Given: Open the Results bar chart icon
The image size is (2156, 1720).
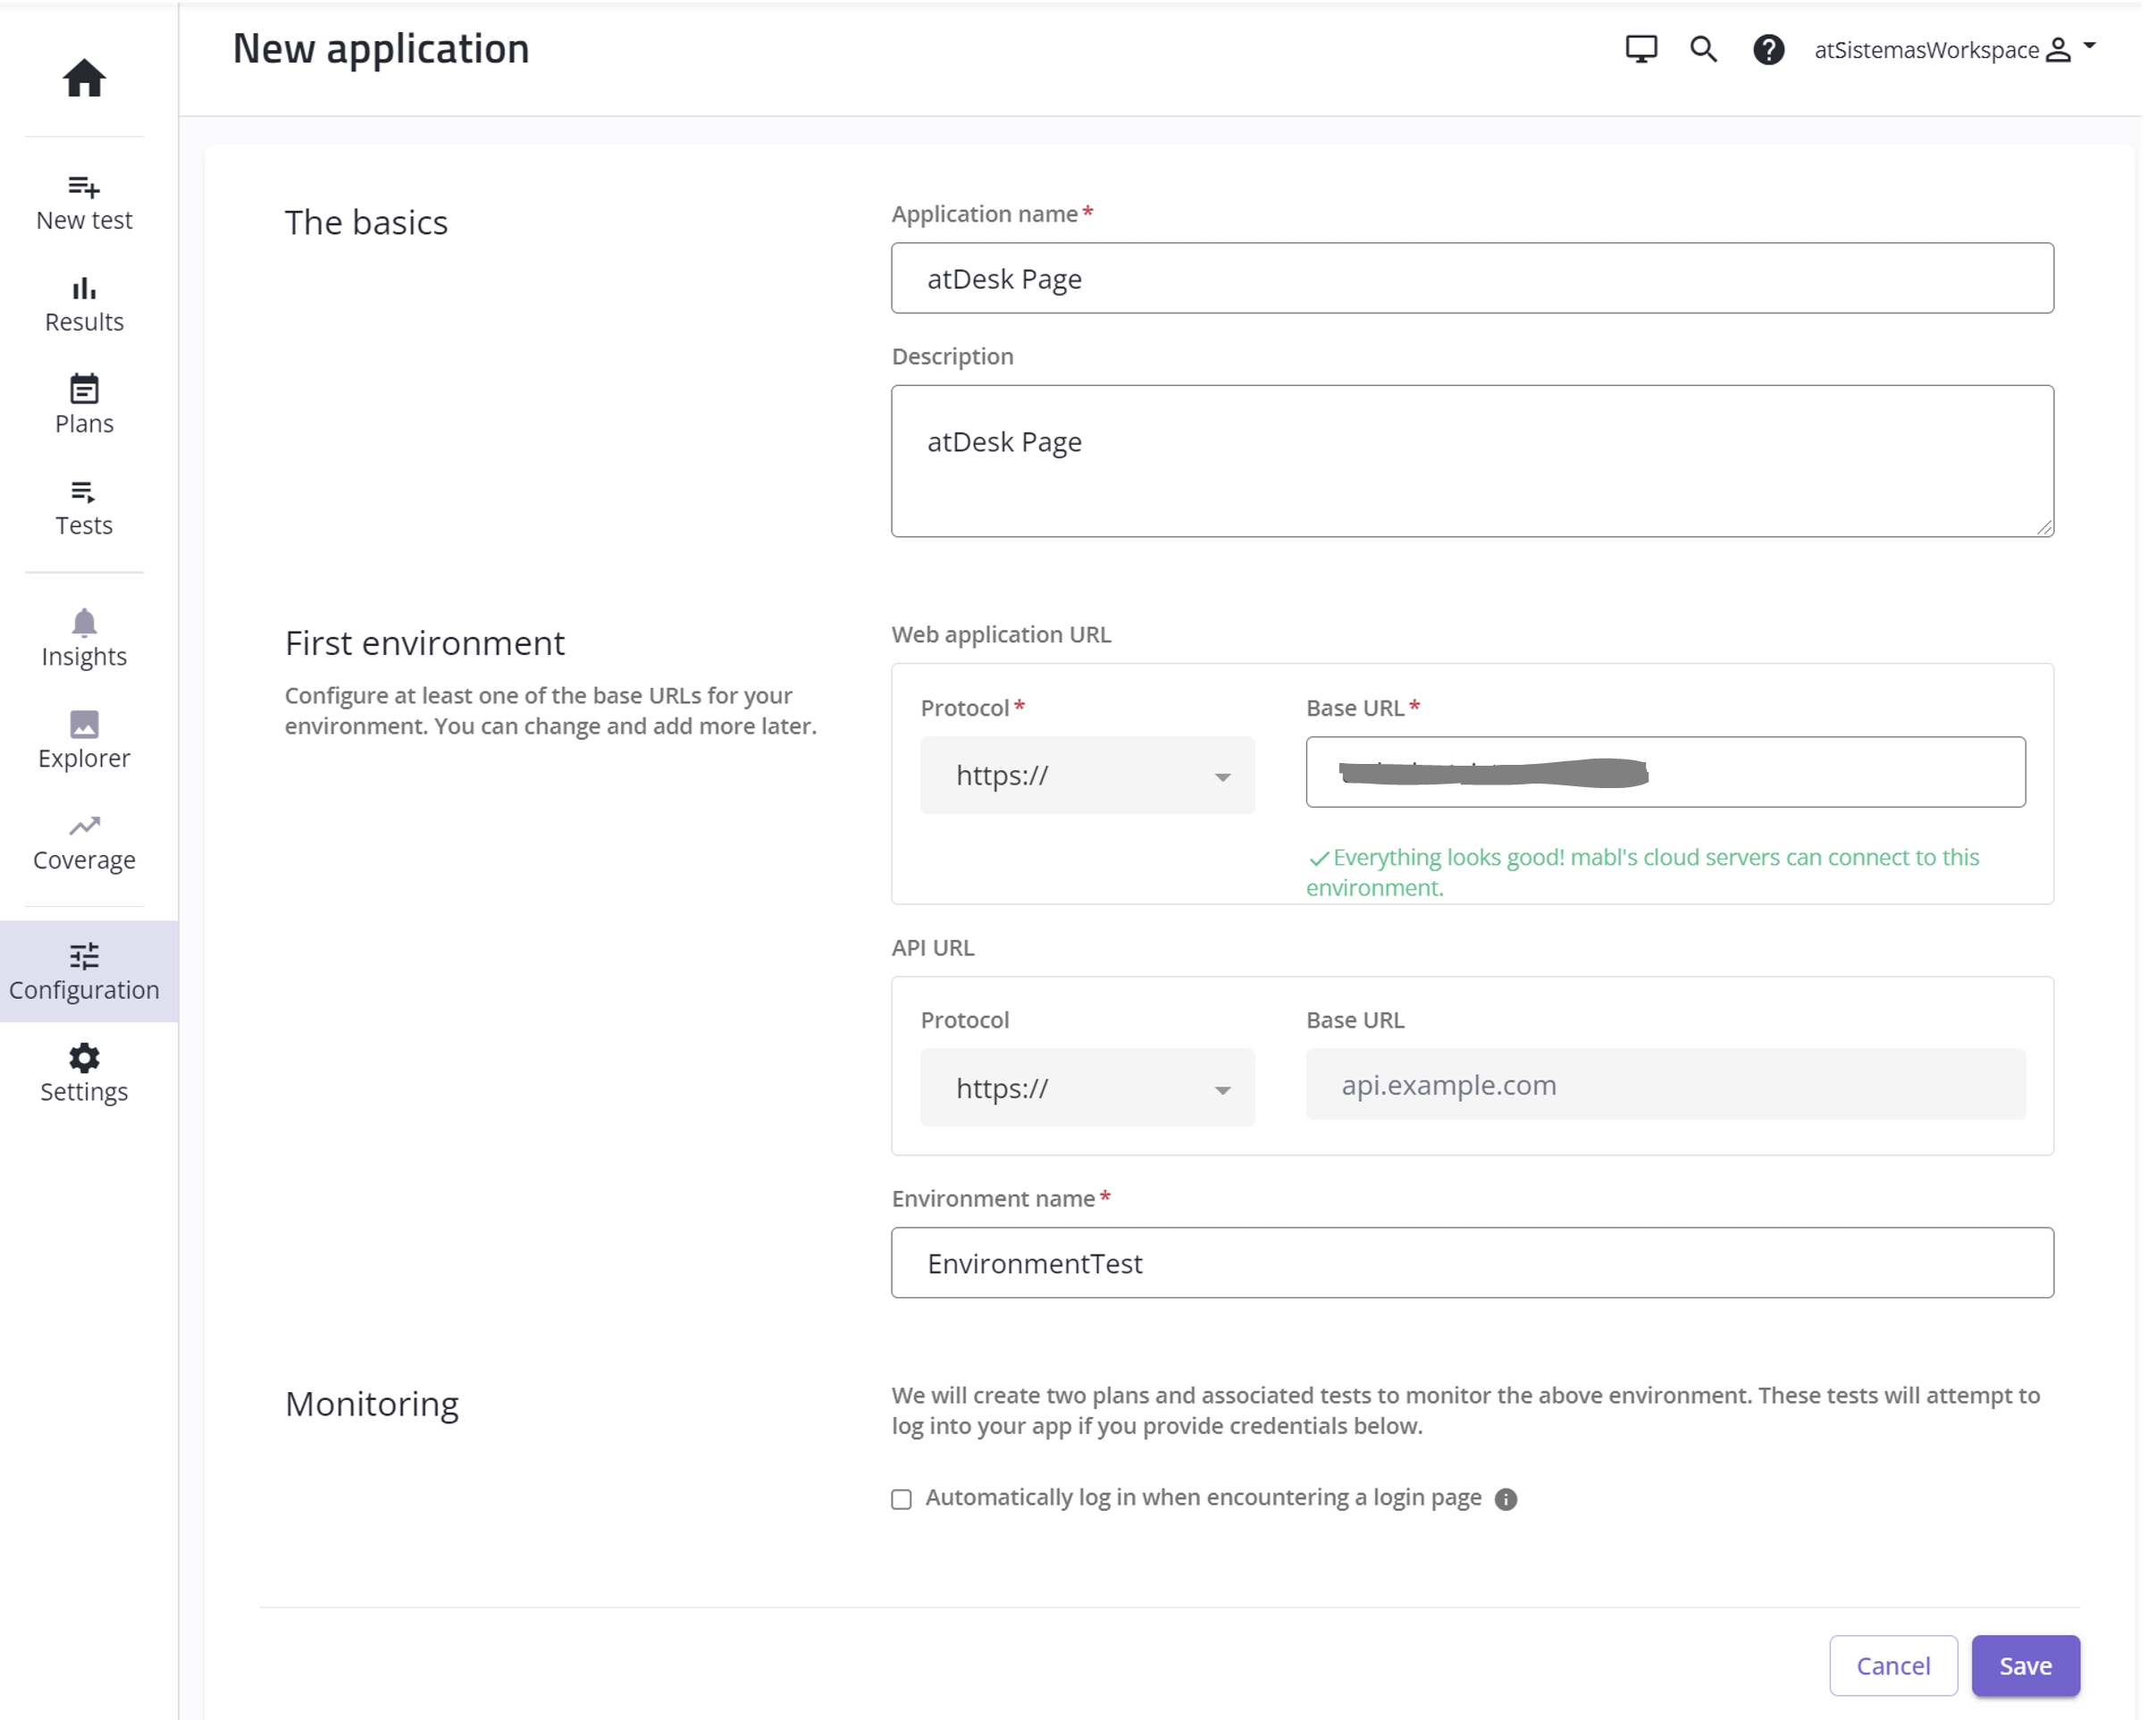Looking at the screenshot, I should pos(84,289).
